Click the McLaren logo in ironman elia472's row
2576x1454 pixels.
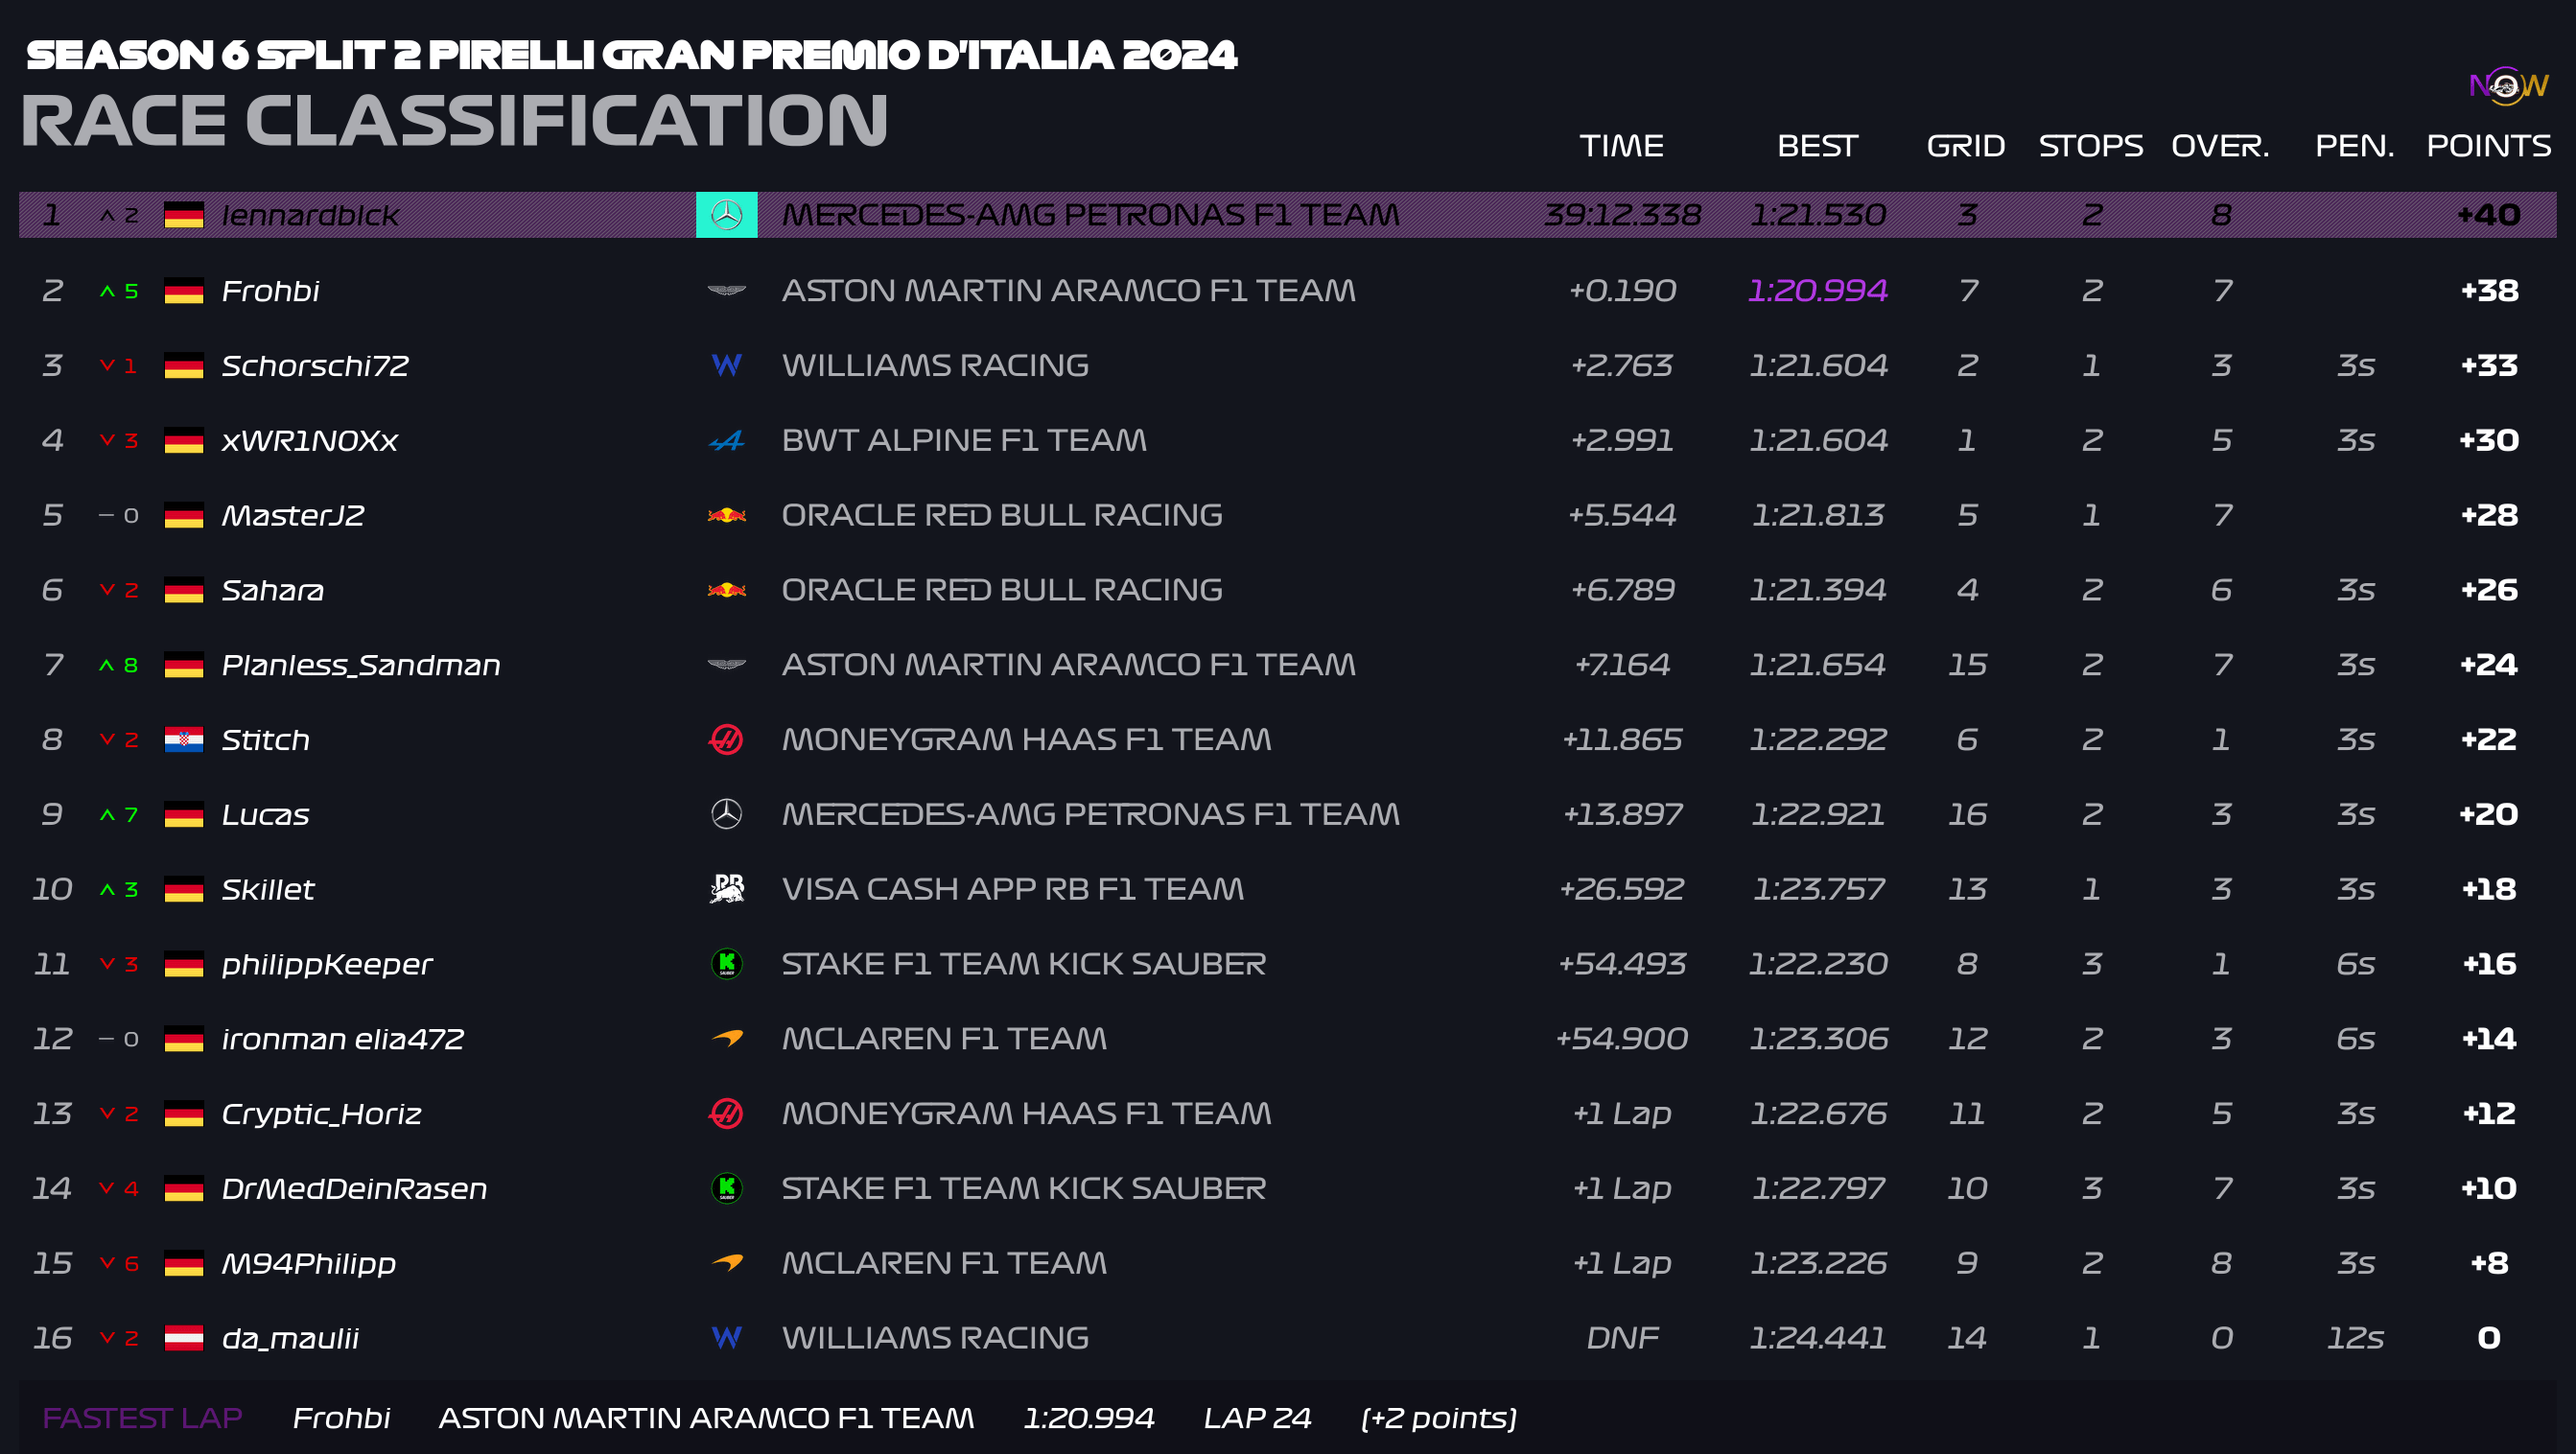point(726,1038)
